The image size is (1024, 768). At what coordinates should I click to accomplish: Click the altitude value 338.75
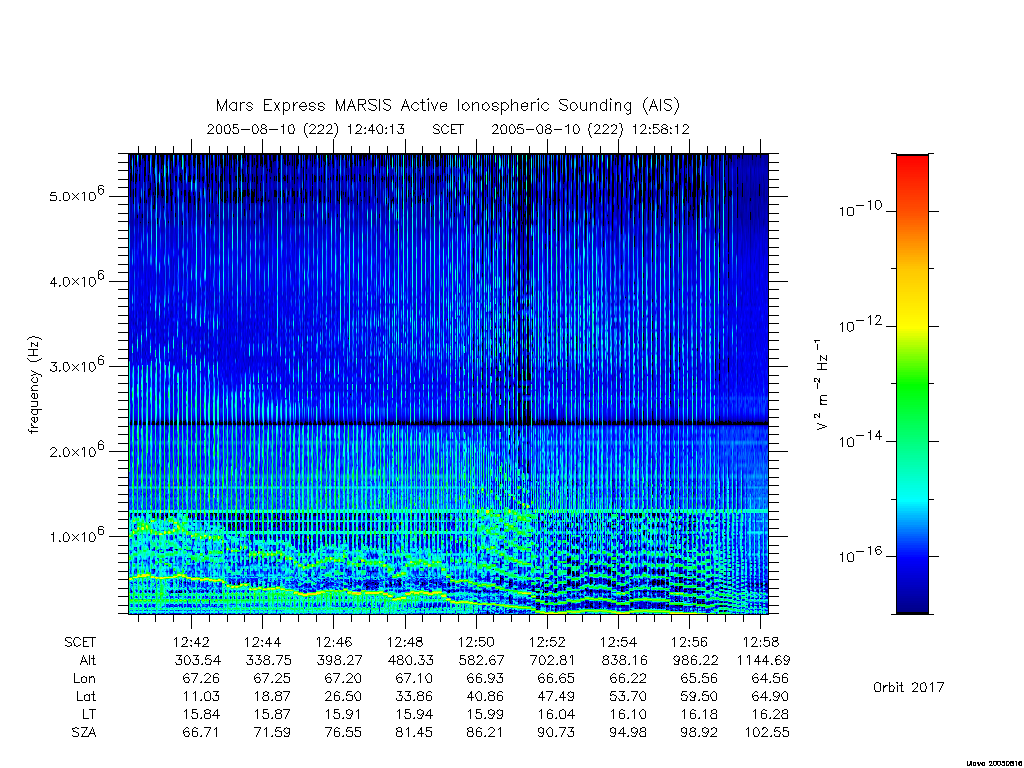tap(268, 660)
